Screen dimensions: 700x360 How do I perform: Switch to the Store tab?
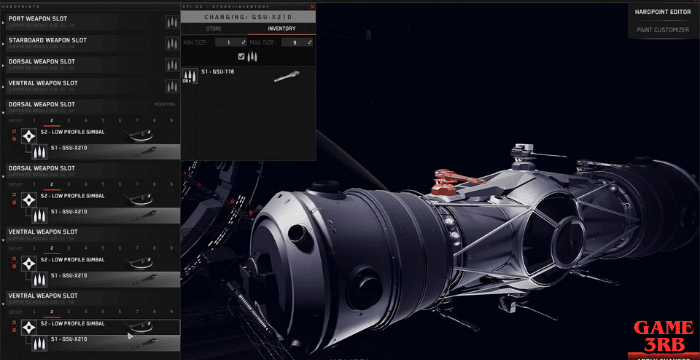pos(214,29)
